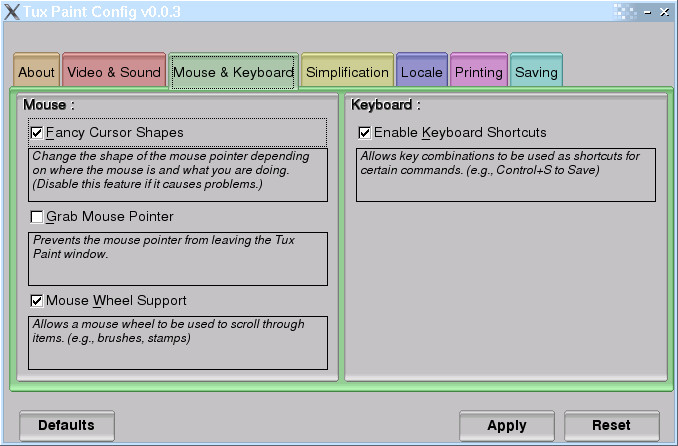Screen dimensions: 678x446
Task: Click the 'Keyboard :' section heading
Action: pyautogui.click(x=386, y=105)
